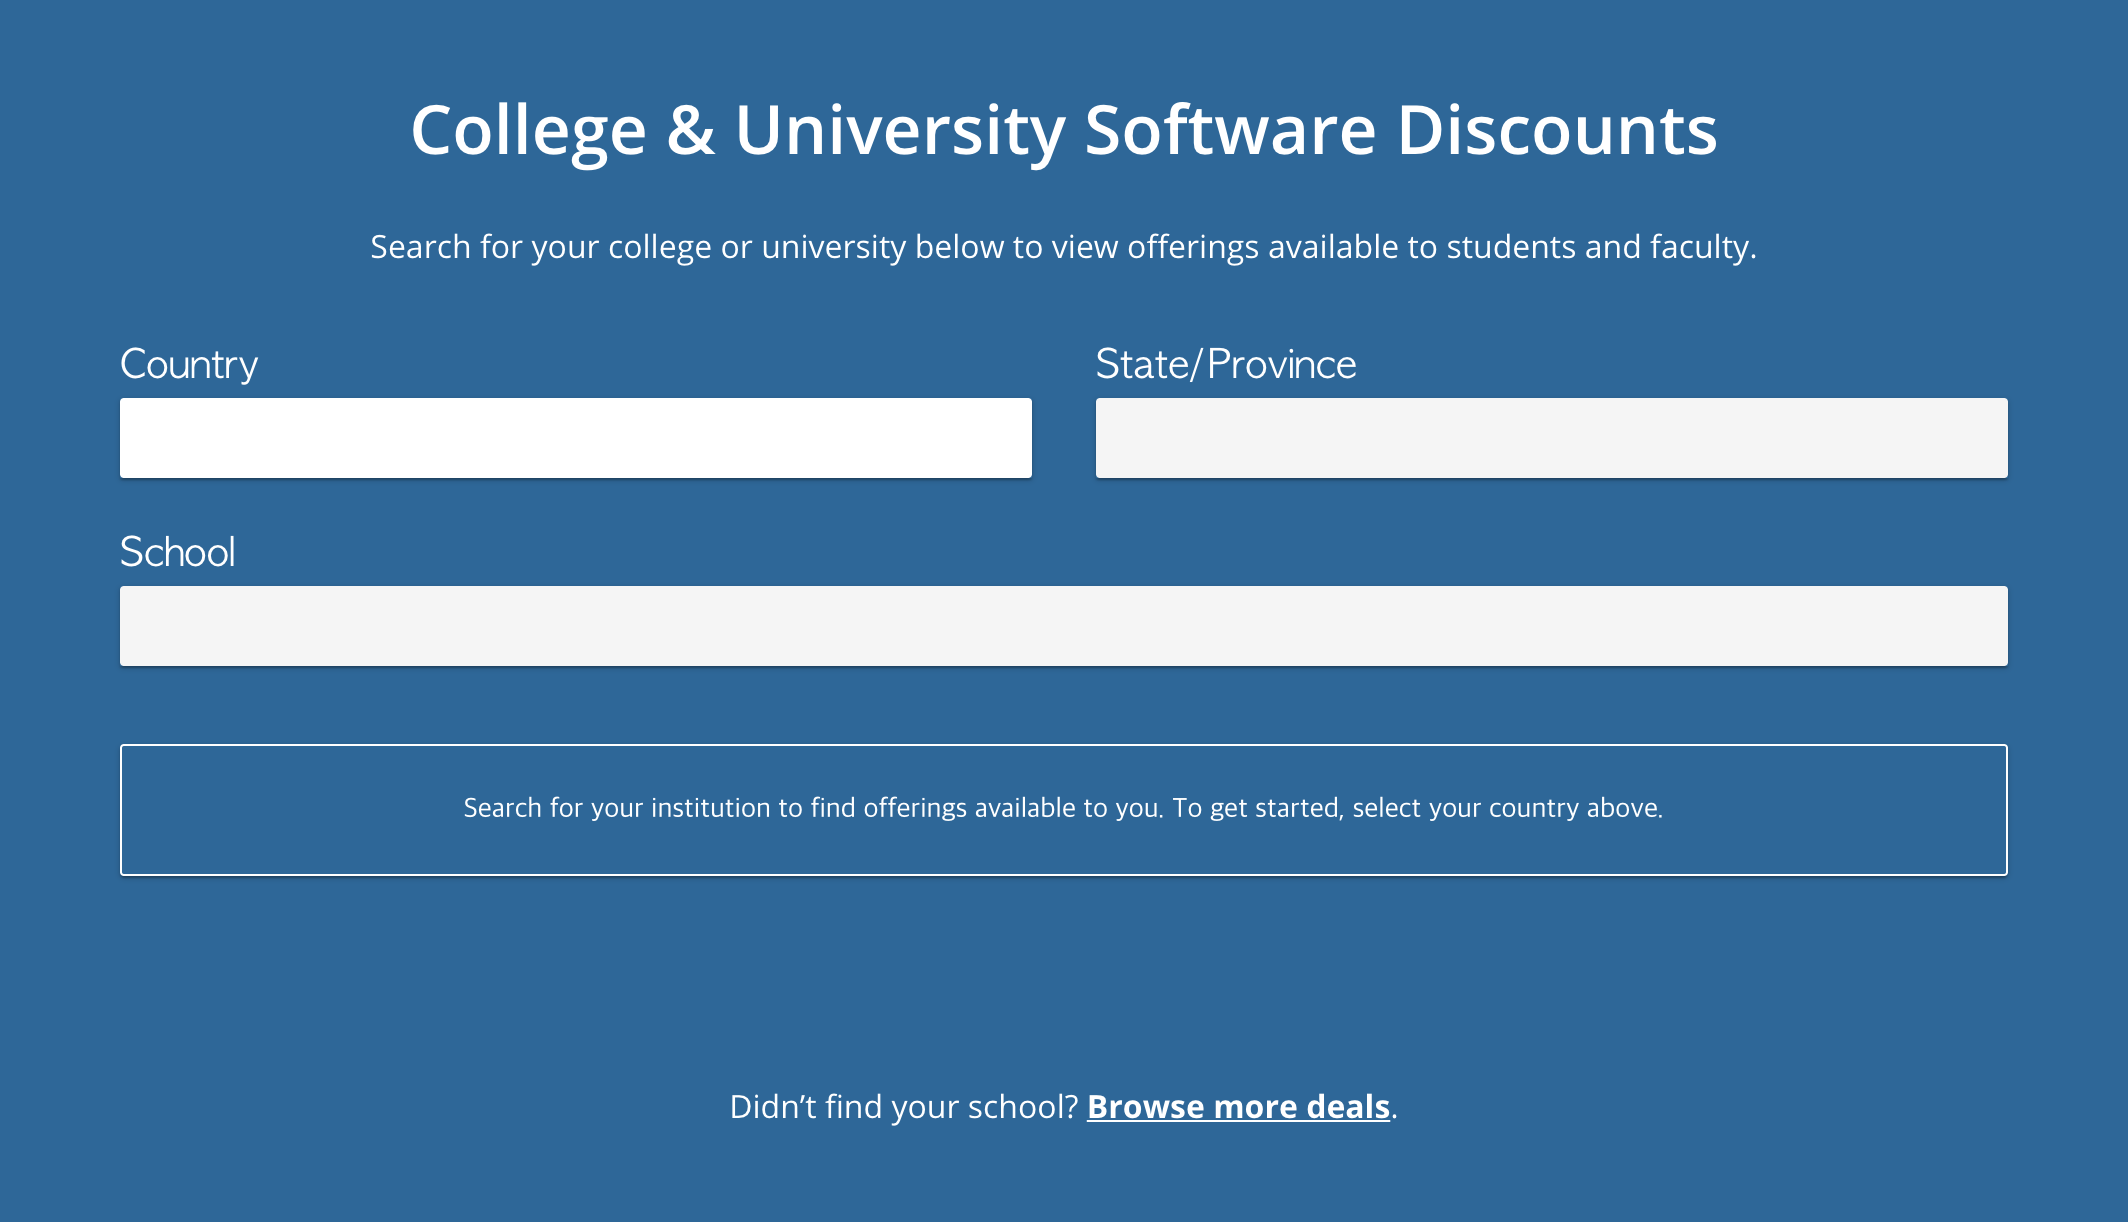Click "To get started, select your country above"

point(1417,808)
